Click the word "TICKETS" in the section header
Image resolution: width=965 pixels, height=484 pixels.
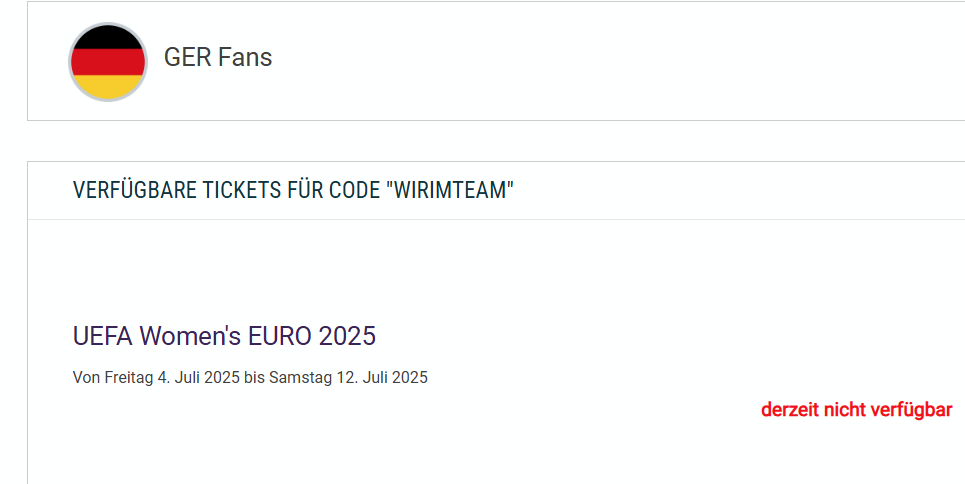pos(242,190)
